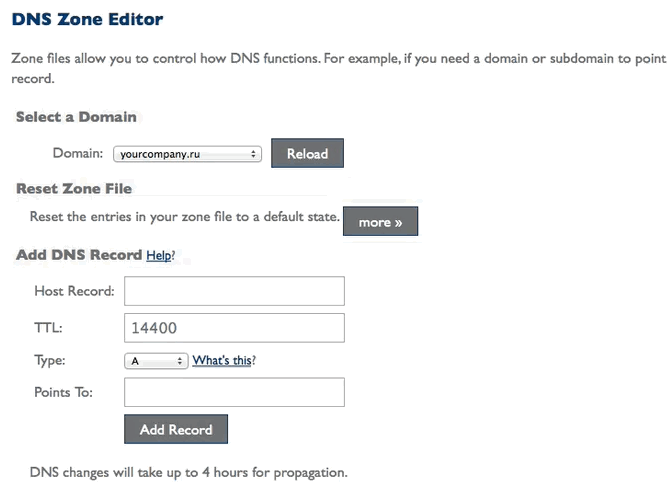This screenshot has width=668, height=486.
Task: Click the DNS propagation notice text
Action: [x=188, y=472]
